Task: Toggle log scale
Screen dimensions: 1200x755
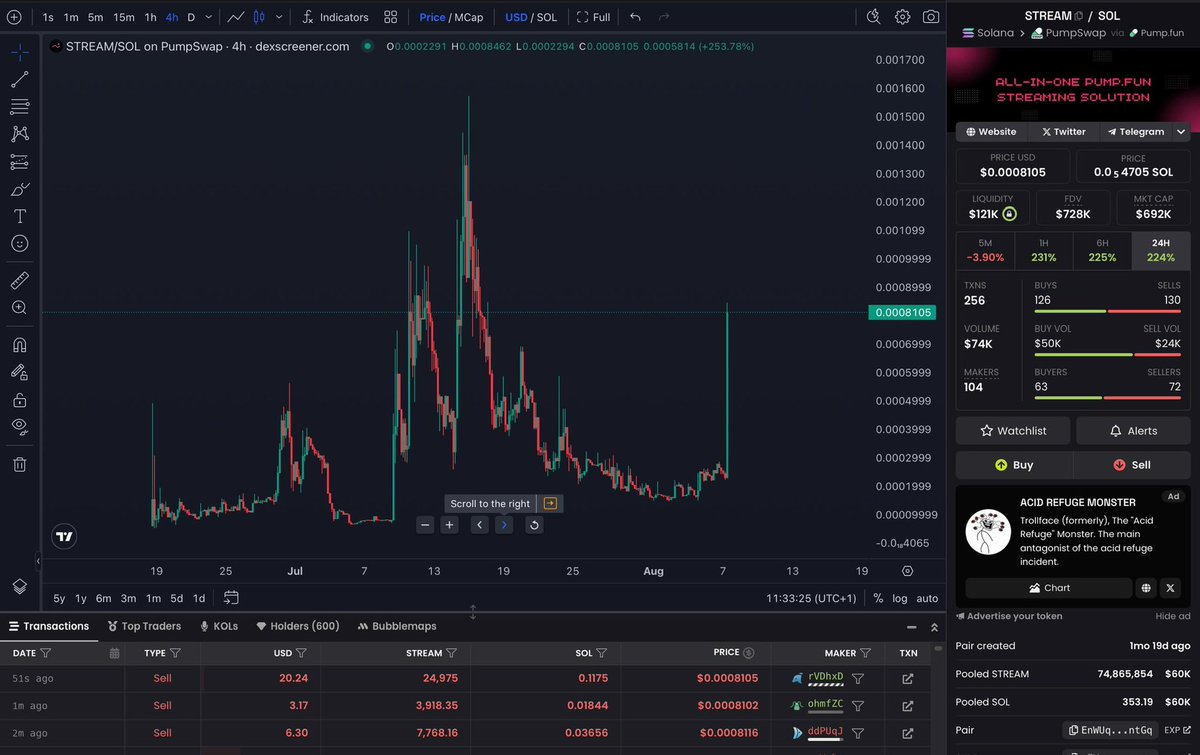Action: pos(900,598)
